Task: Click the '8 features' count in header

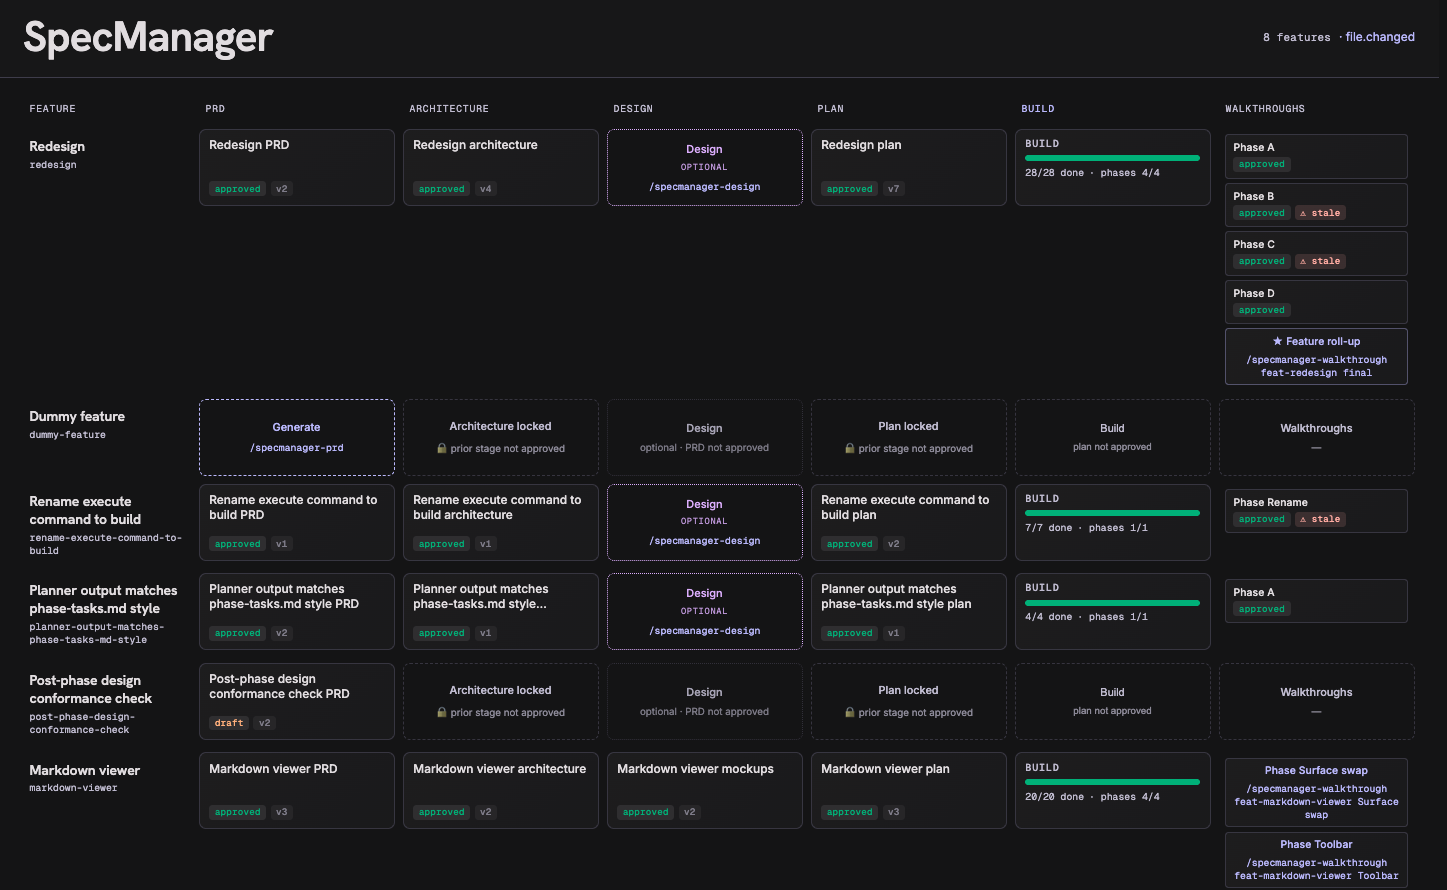Action: pyautogui.click(x=1296, y=37)
